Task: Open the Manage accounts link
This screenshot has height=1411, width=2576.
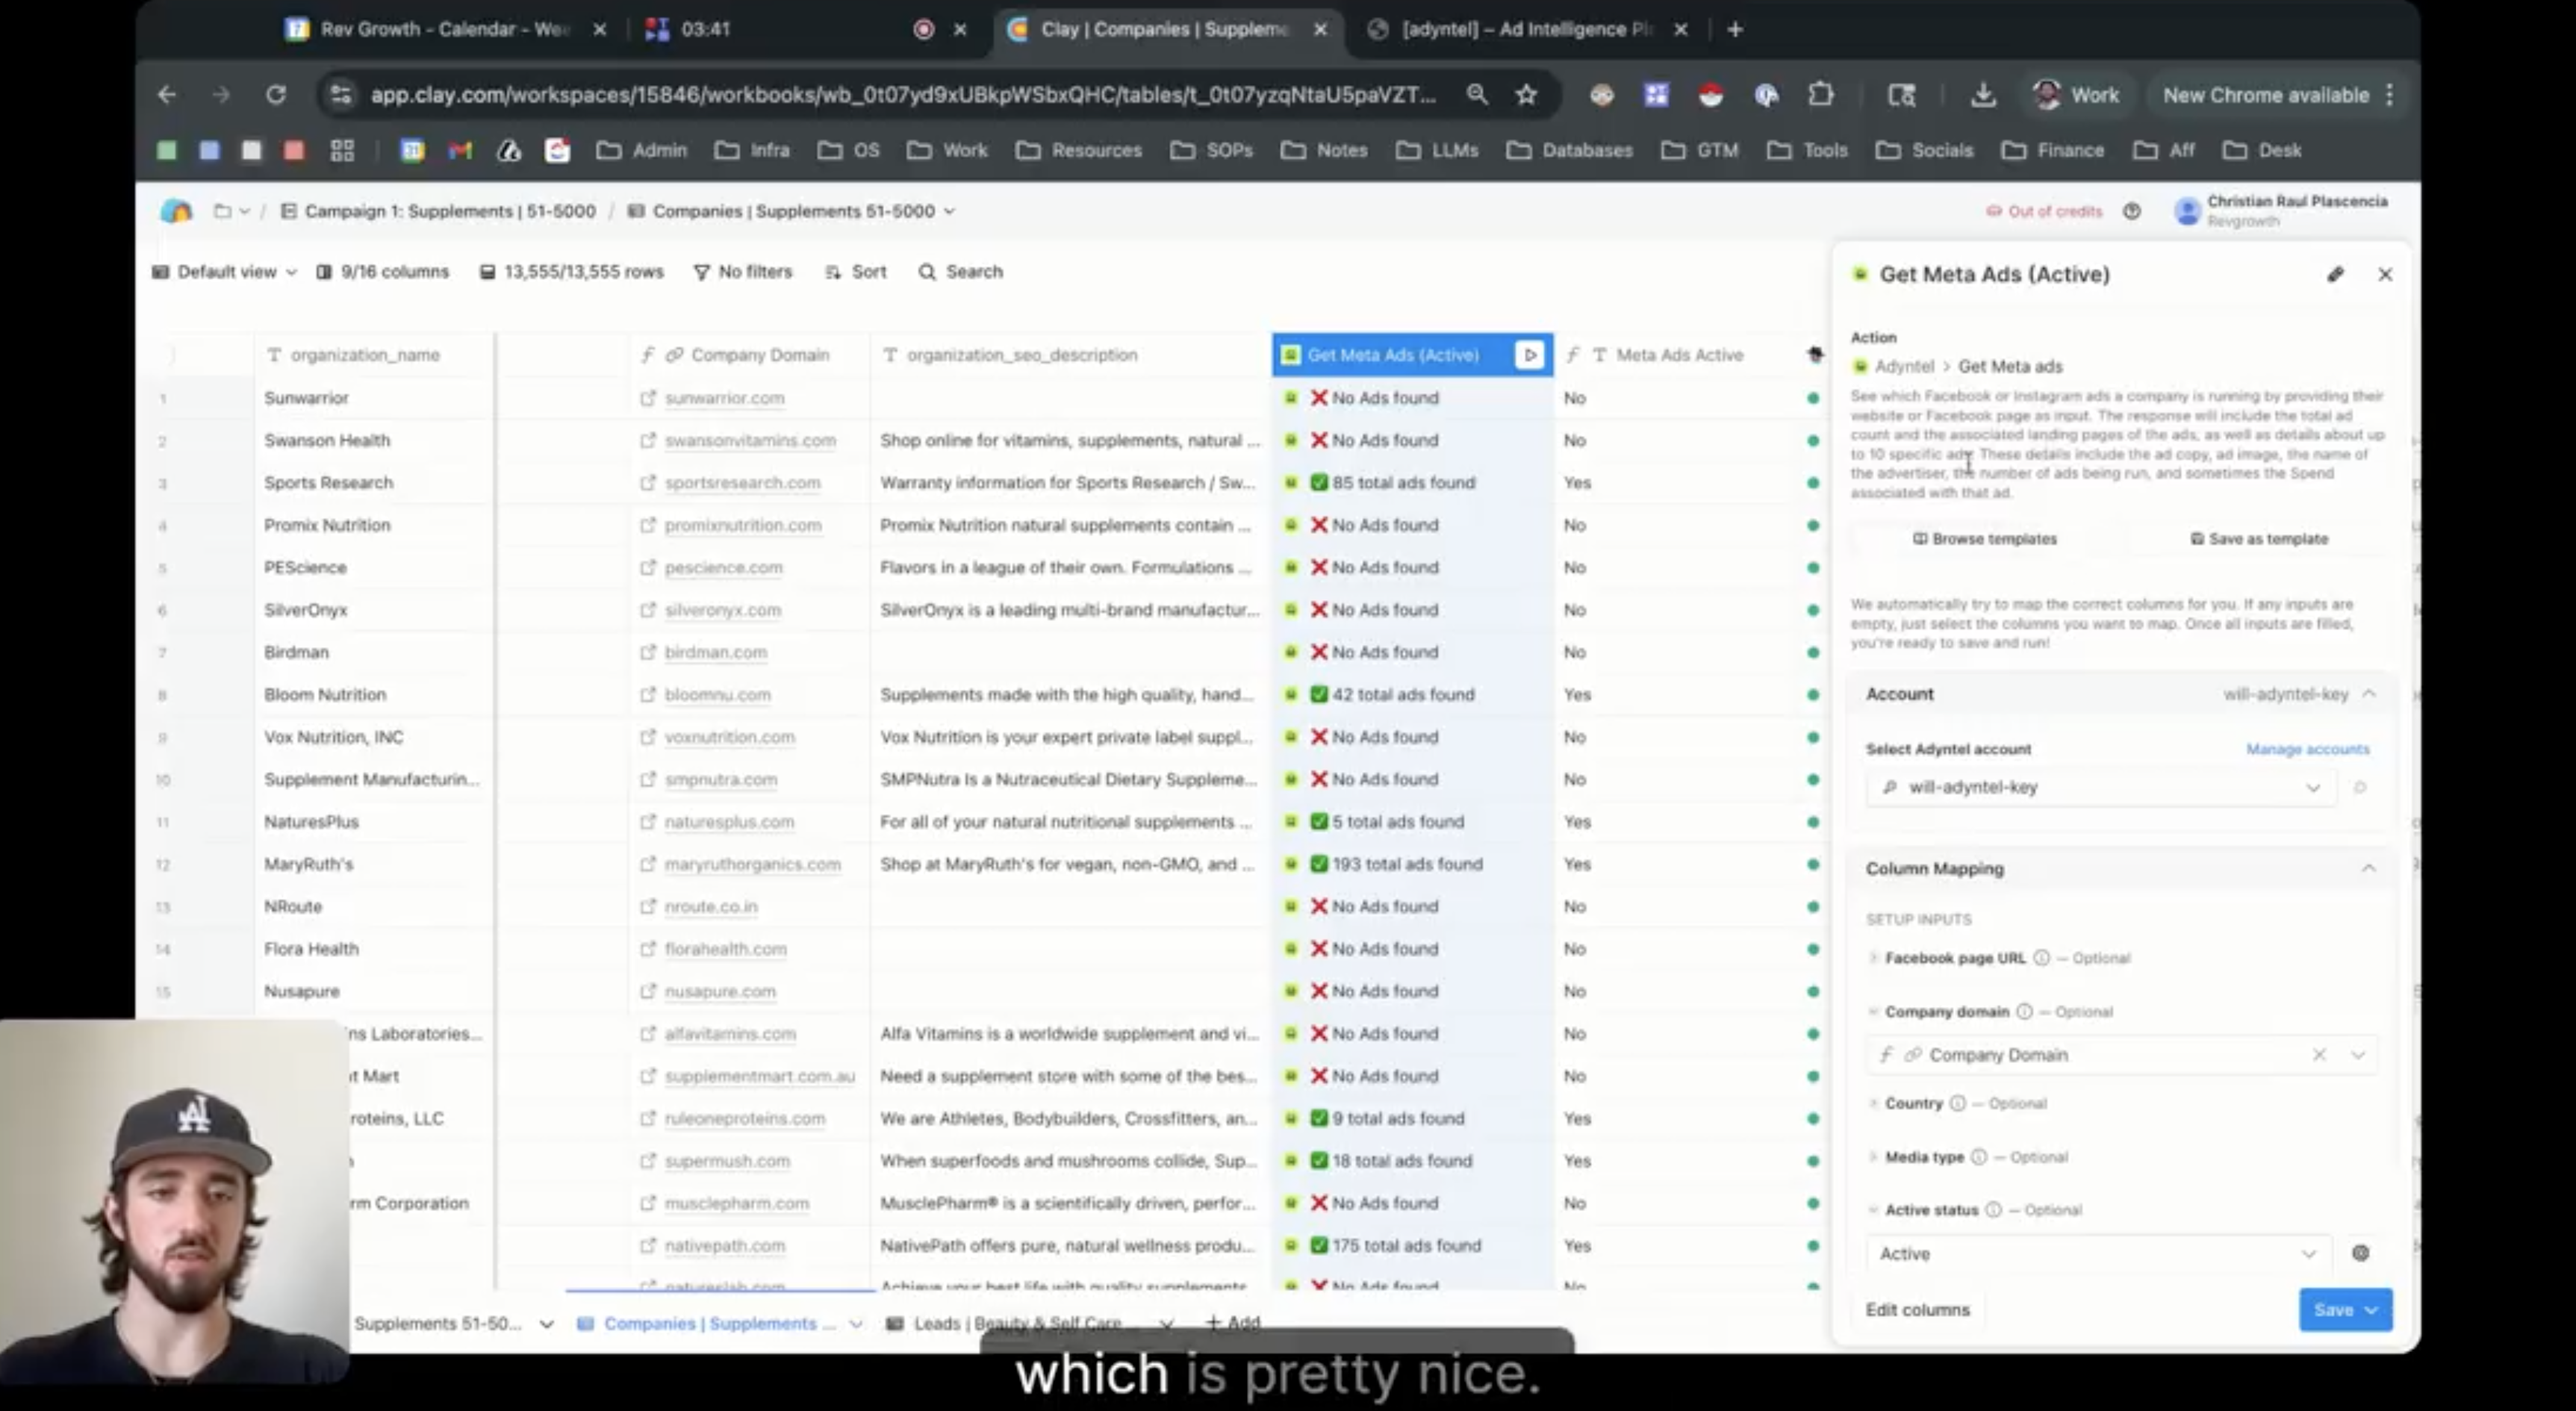Action: [x=2307, y=749]
